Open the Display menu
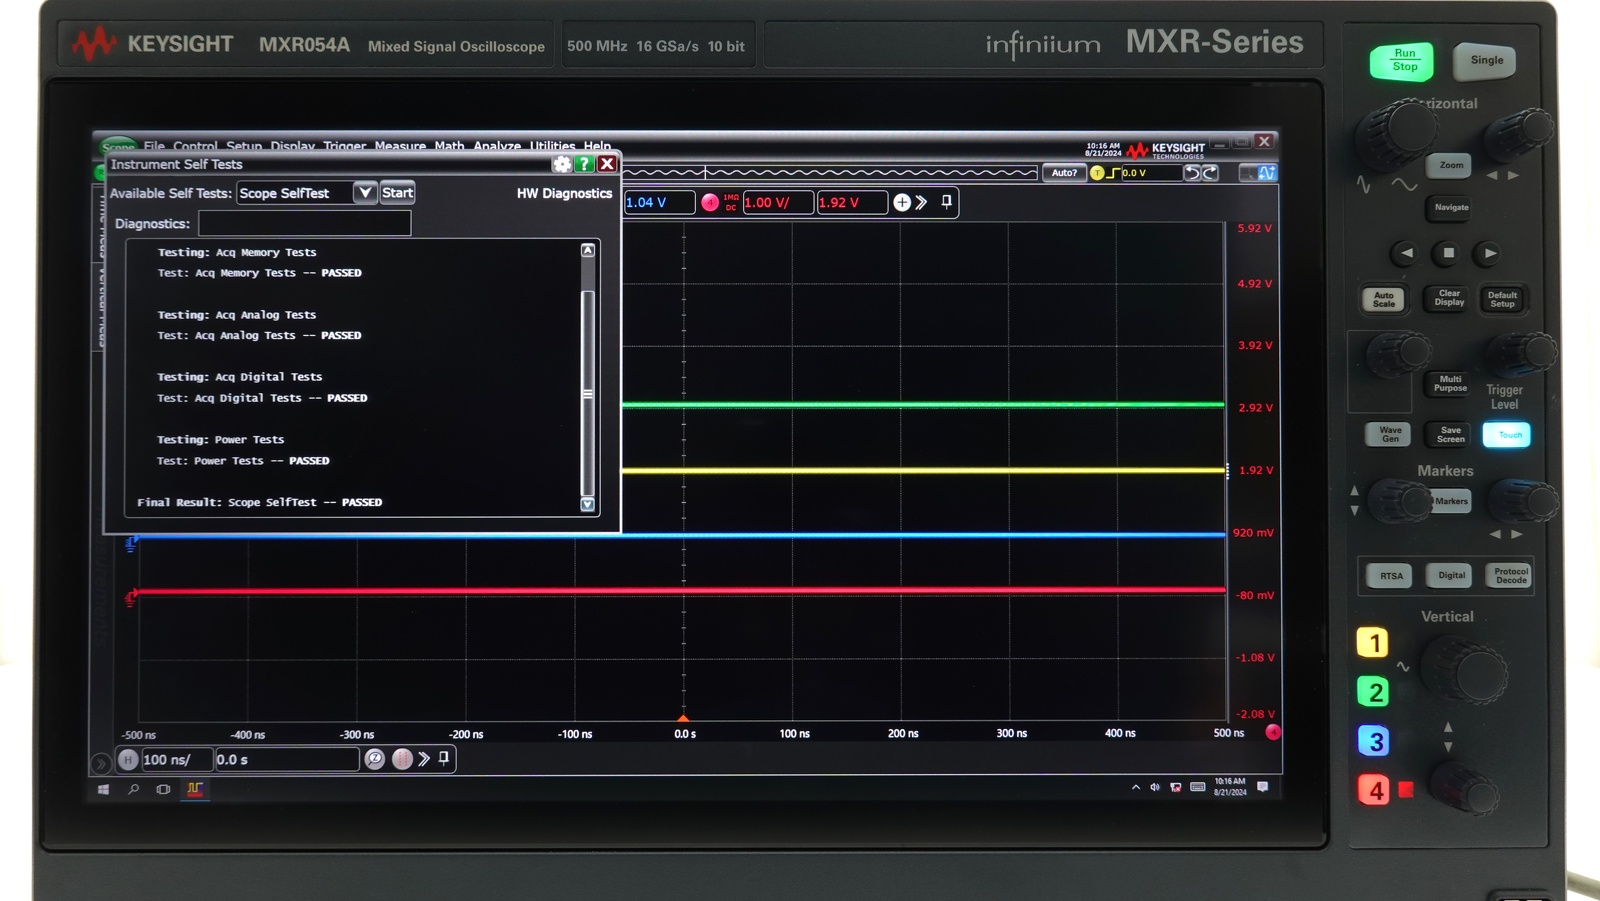The height and width of the screenshot is (901, 1600). coord(292,146)
